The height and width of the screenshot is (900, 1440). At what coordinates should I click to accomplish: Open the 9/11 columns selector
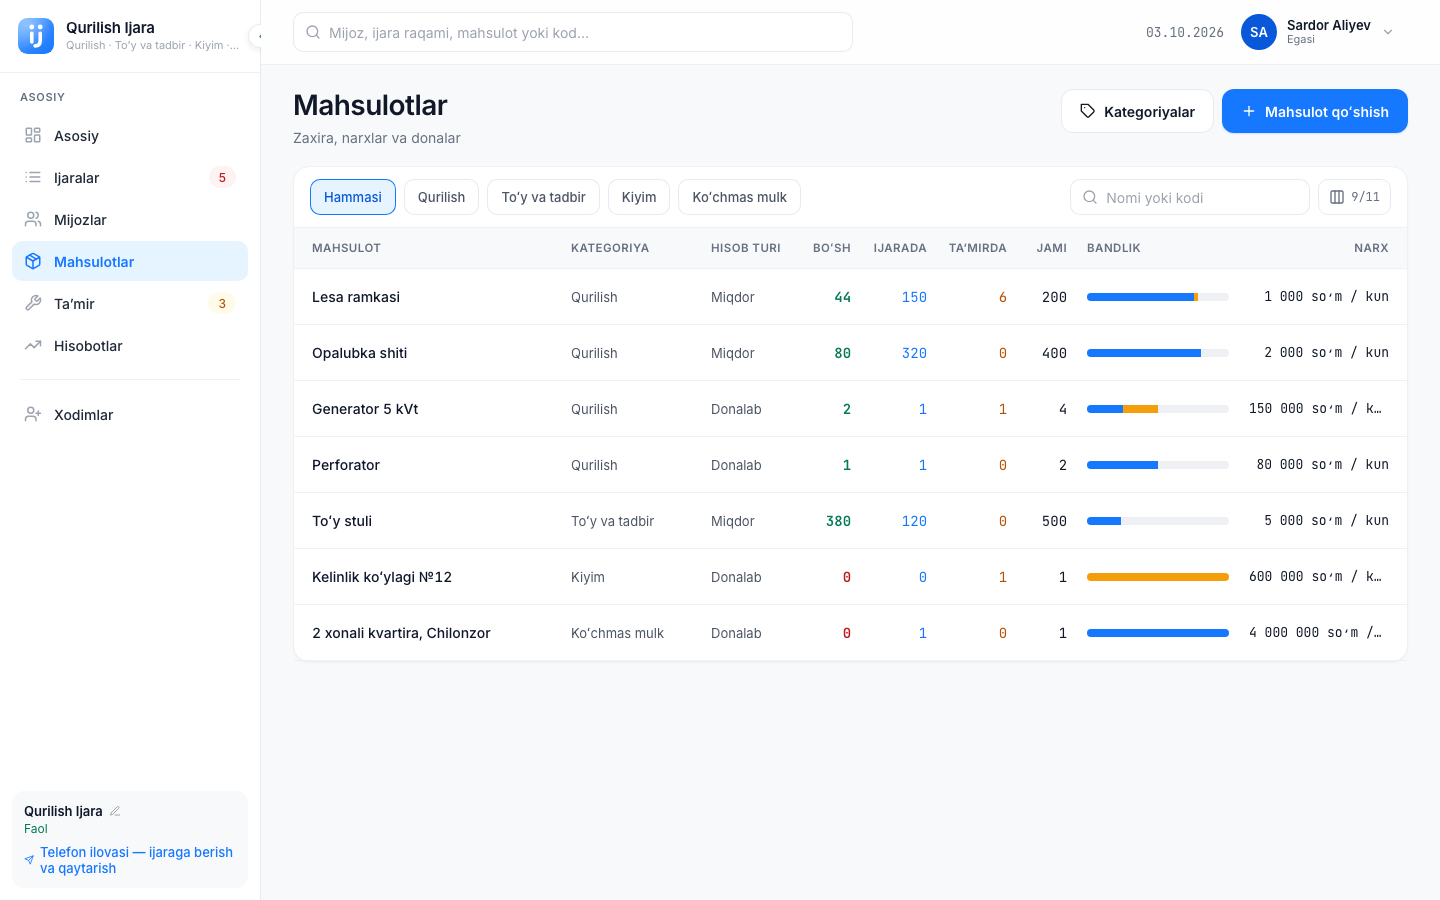point(1354,197)
